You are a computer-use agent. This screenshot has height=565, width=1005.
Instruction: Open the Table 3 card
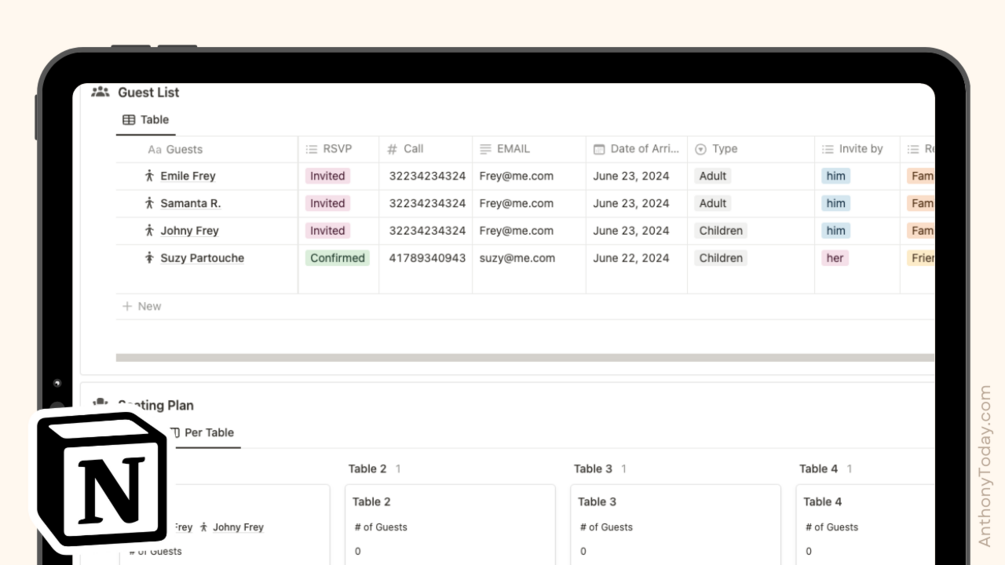[676, 525]
